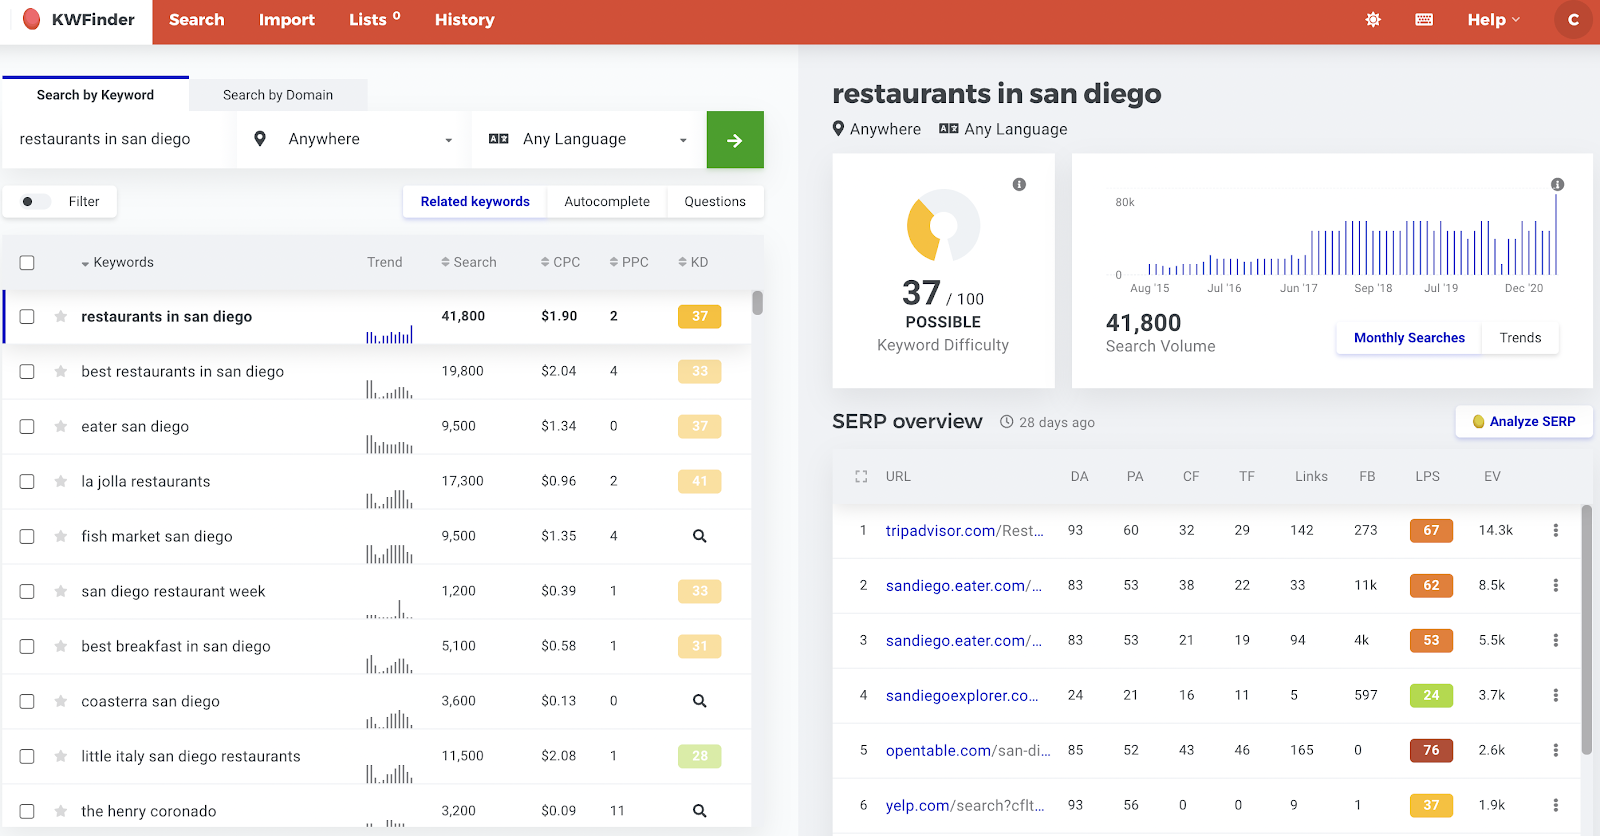Screen dimensions: 1600x836
Task: Click the keyword search input field
Action: [118, 140]
